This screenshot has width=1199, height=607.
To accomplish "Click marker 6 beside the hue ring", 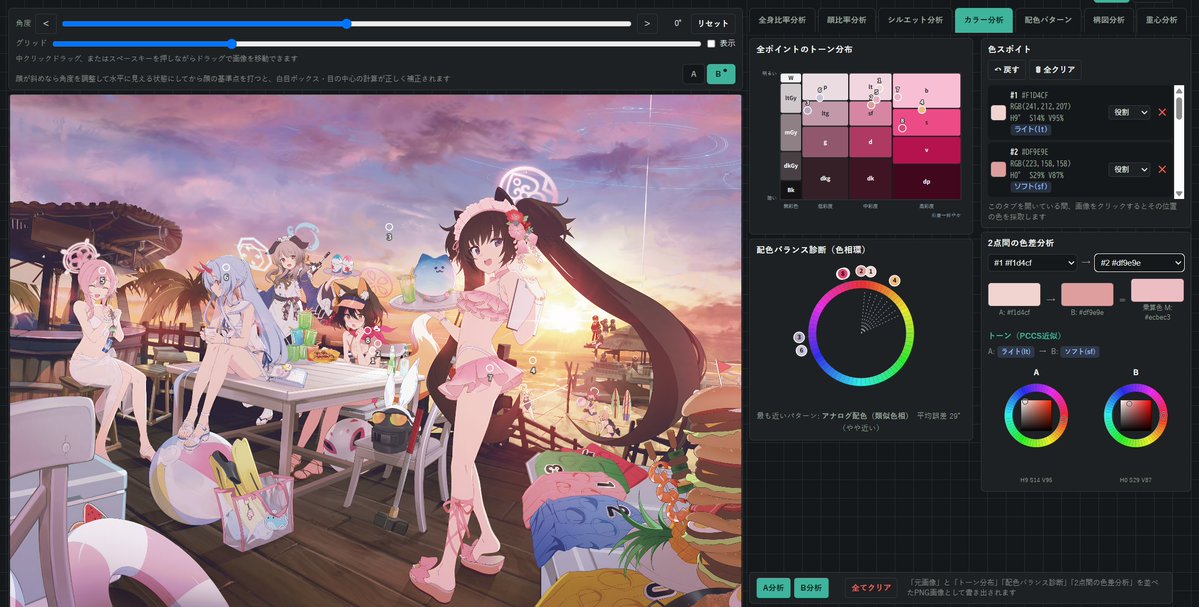I will (x=801, y=350).
